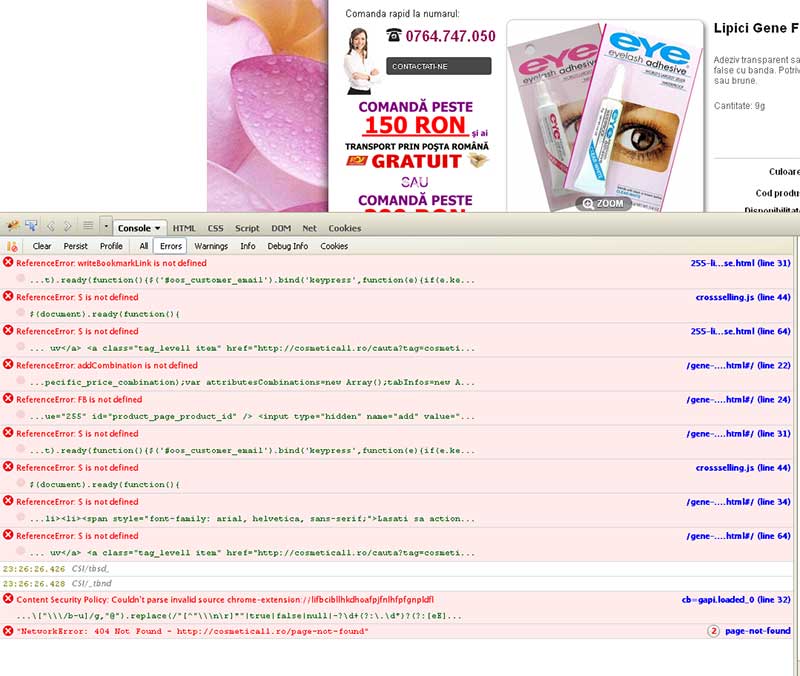The image size is (800, 676).
Task: Click the Content Security Policy error icon
Action: (8, 598)
